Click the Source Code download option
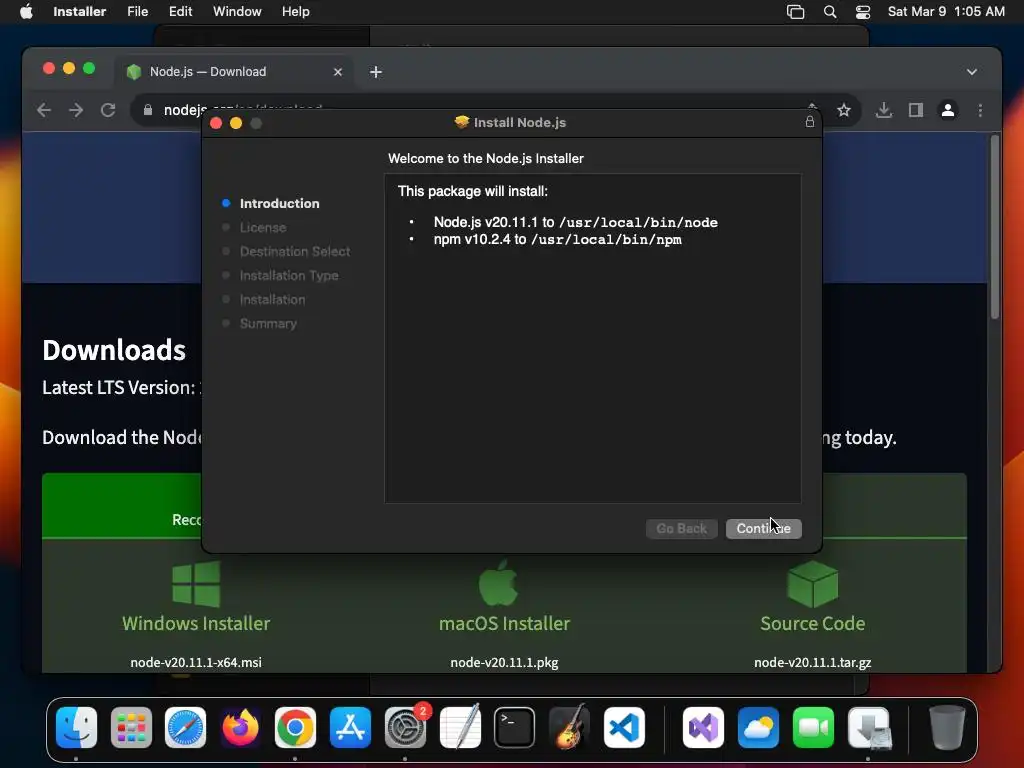Viewport: 1024px width, 768px height. 812,623
